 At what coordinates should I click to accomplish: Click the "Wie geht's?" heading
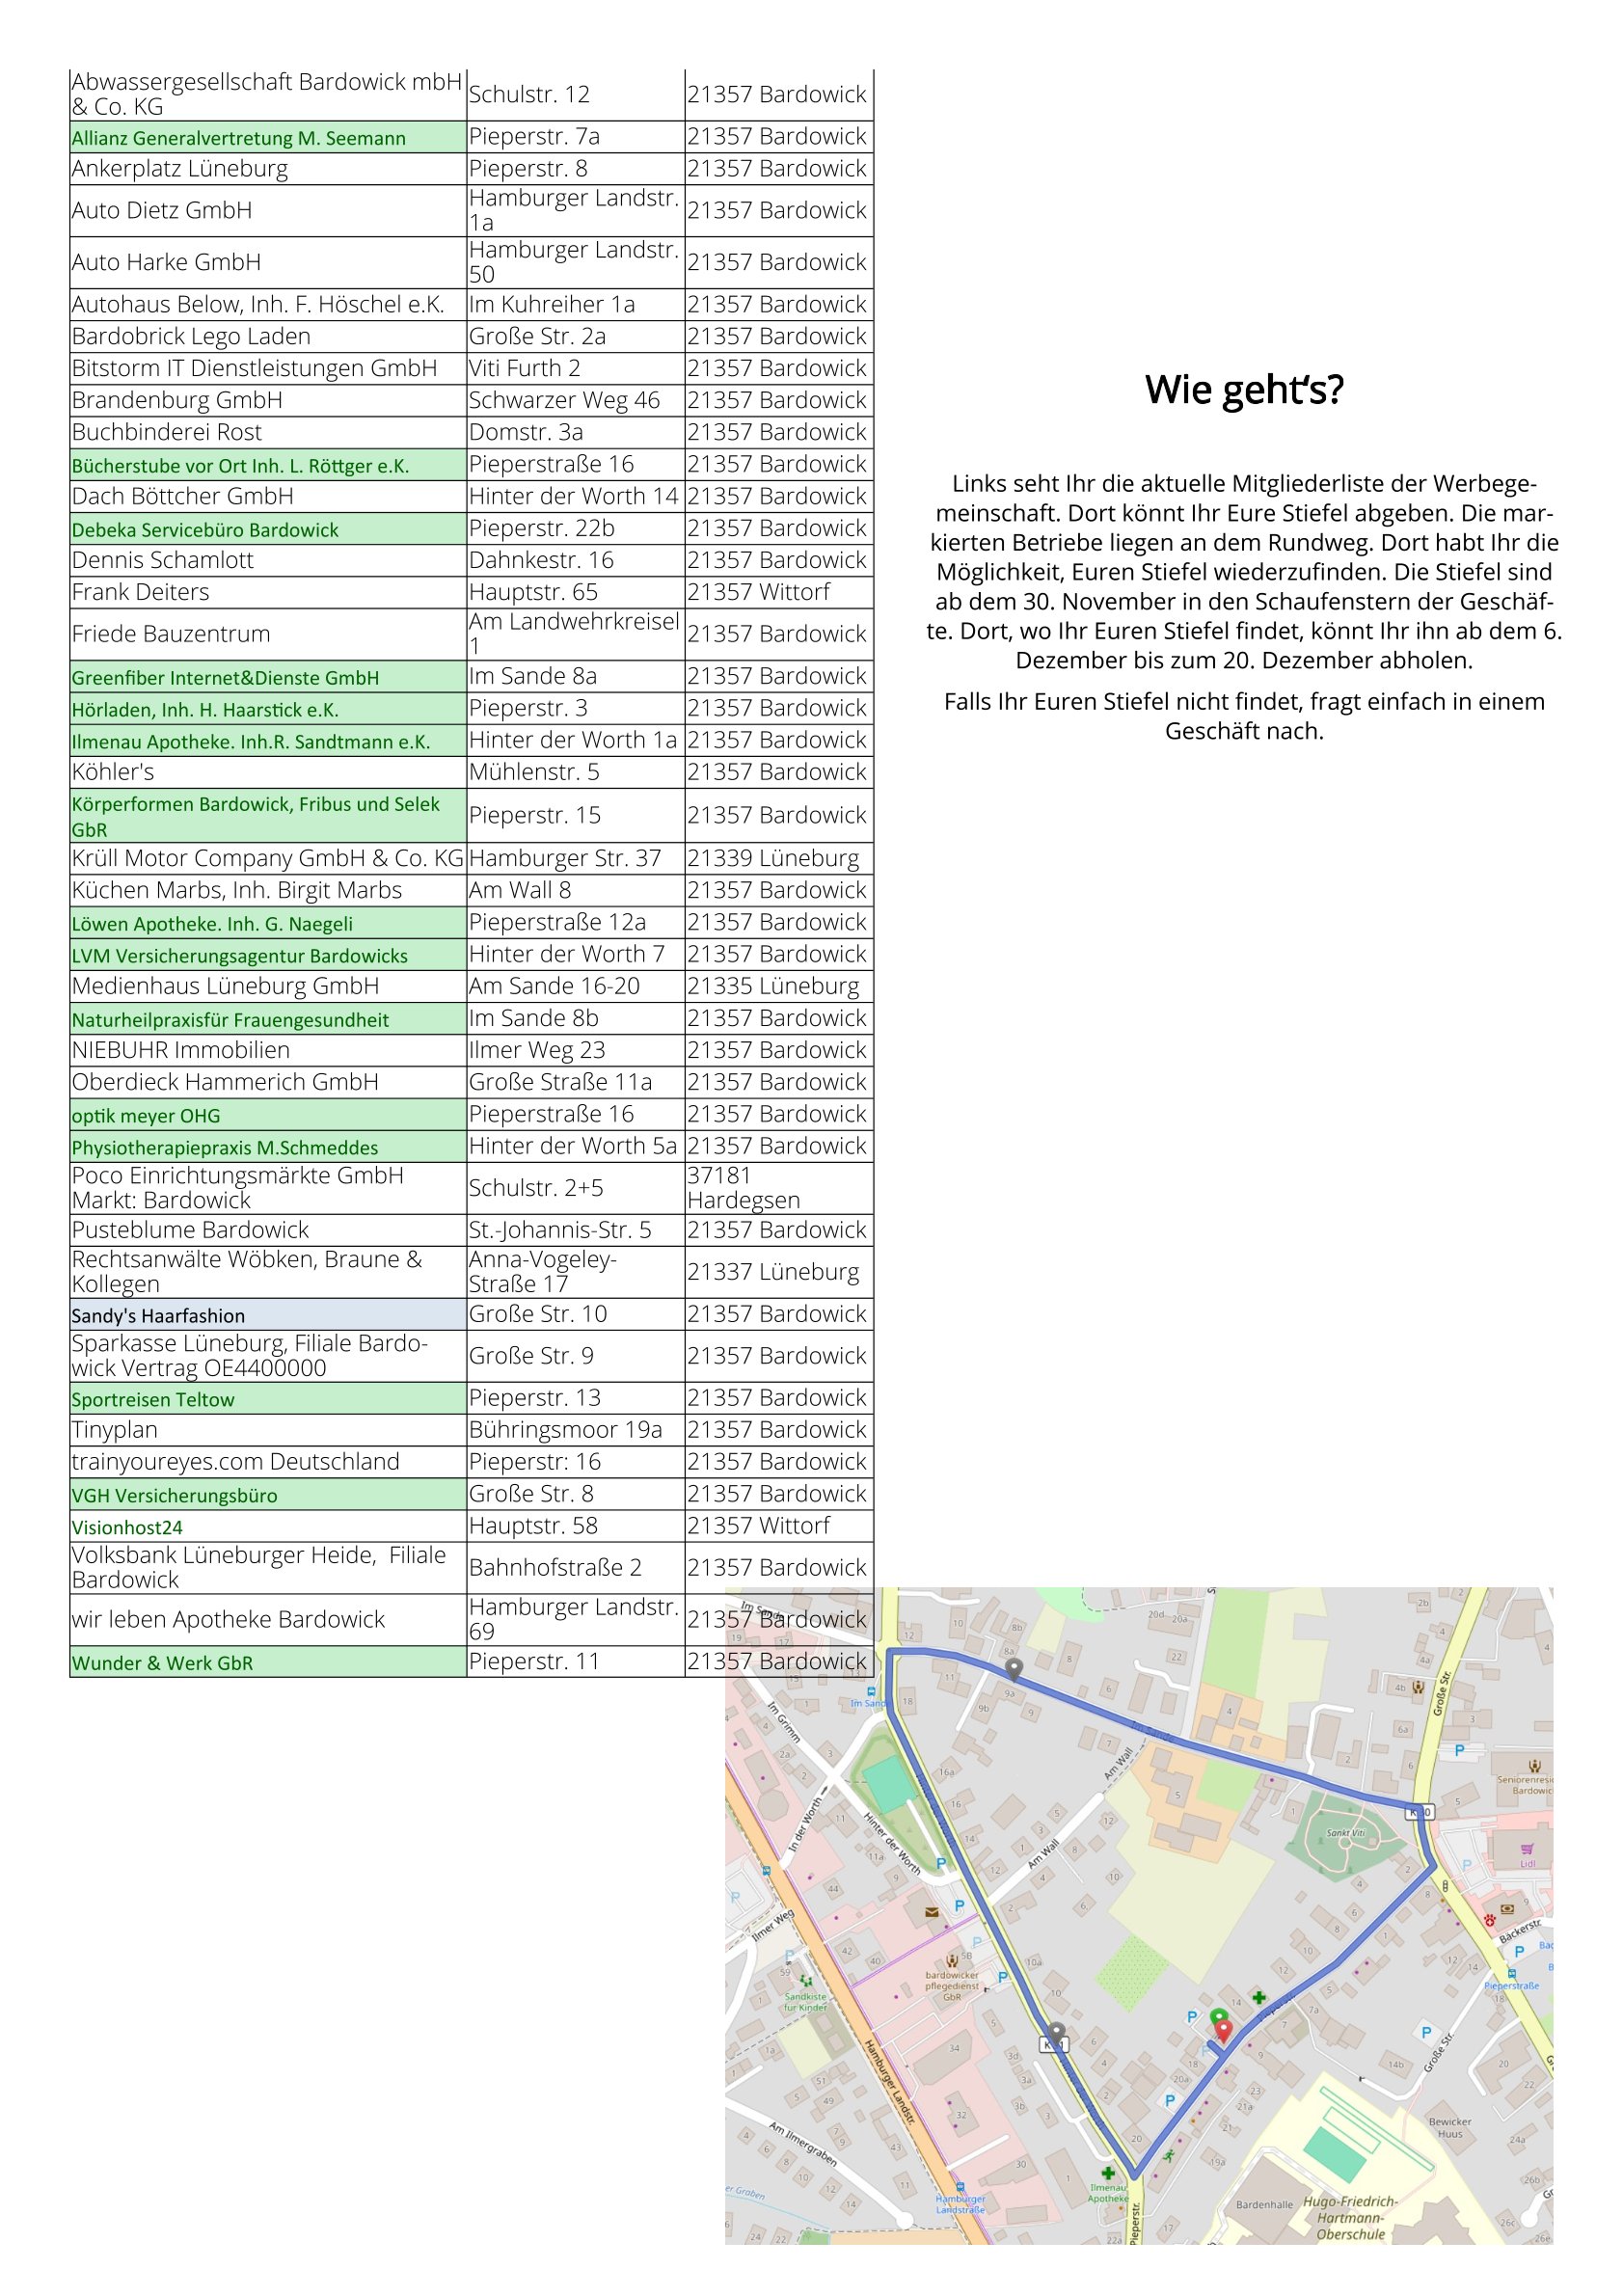pyautogui.click(x=1244, y=390)
